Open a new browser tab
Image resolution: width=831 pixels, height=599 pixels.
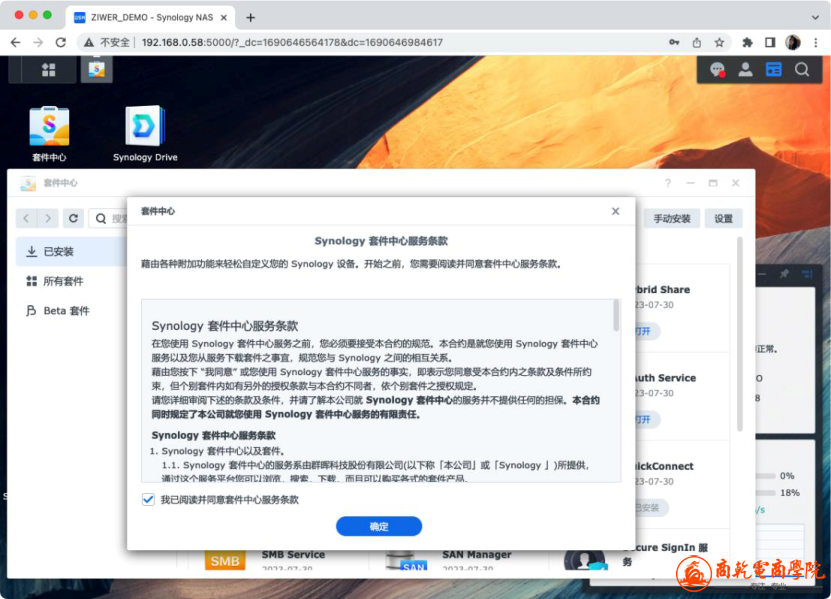250,17
